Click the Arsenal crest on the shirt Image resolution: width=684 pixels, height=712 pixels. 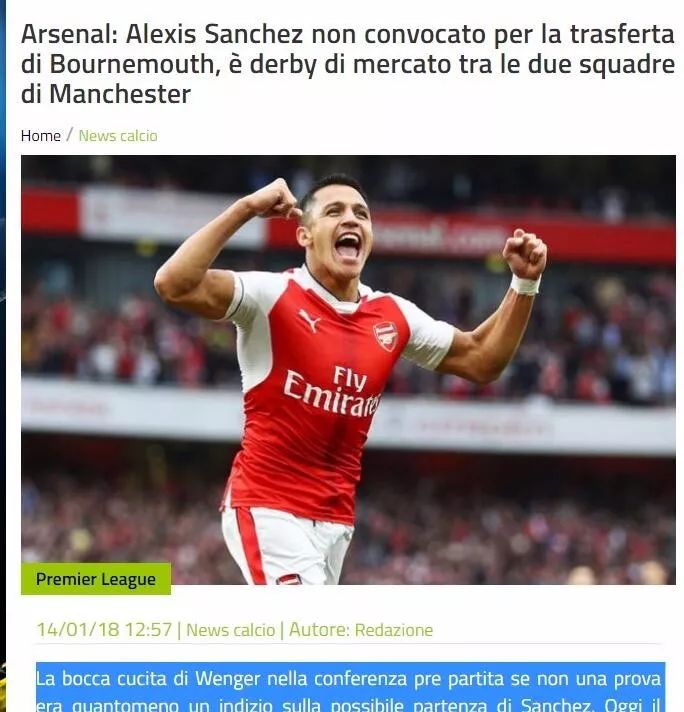(386, 336)
